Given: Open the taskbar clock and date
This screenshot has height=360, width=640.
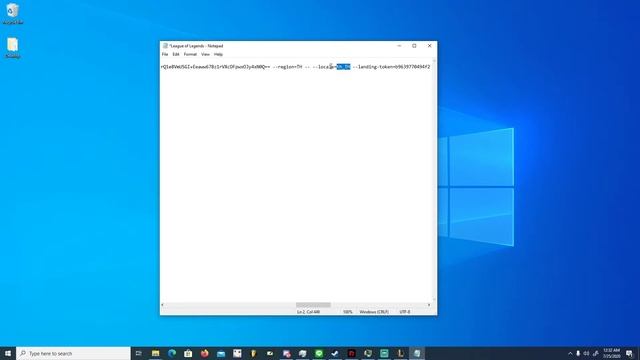Looking at the screenshot, I should (611, 353).
